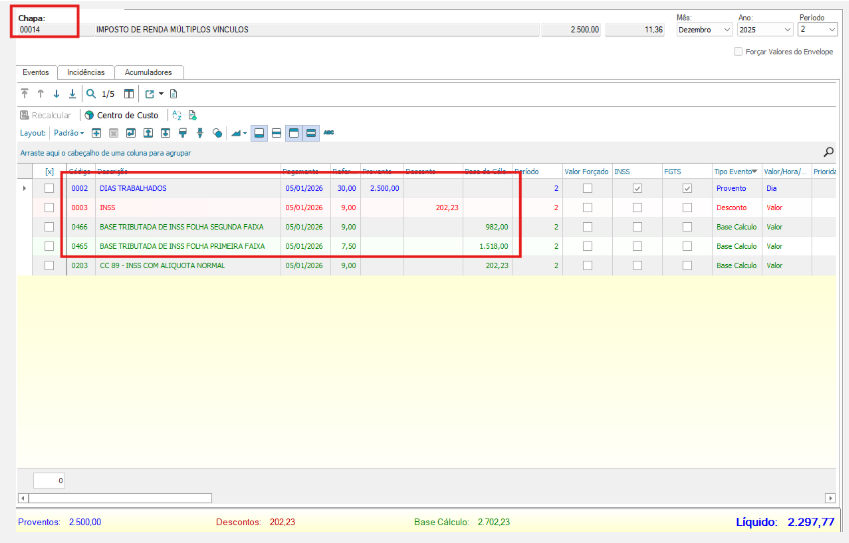This screenshot has height=543, width=849.
Task: Toggle the split rows view icon
Action: (x=276, y=133)
